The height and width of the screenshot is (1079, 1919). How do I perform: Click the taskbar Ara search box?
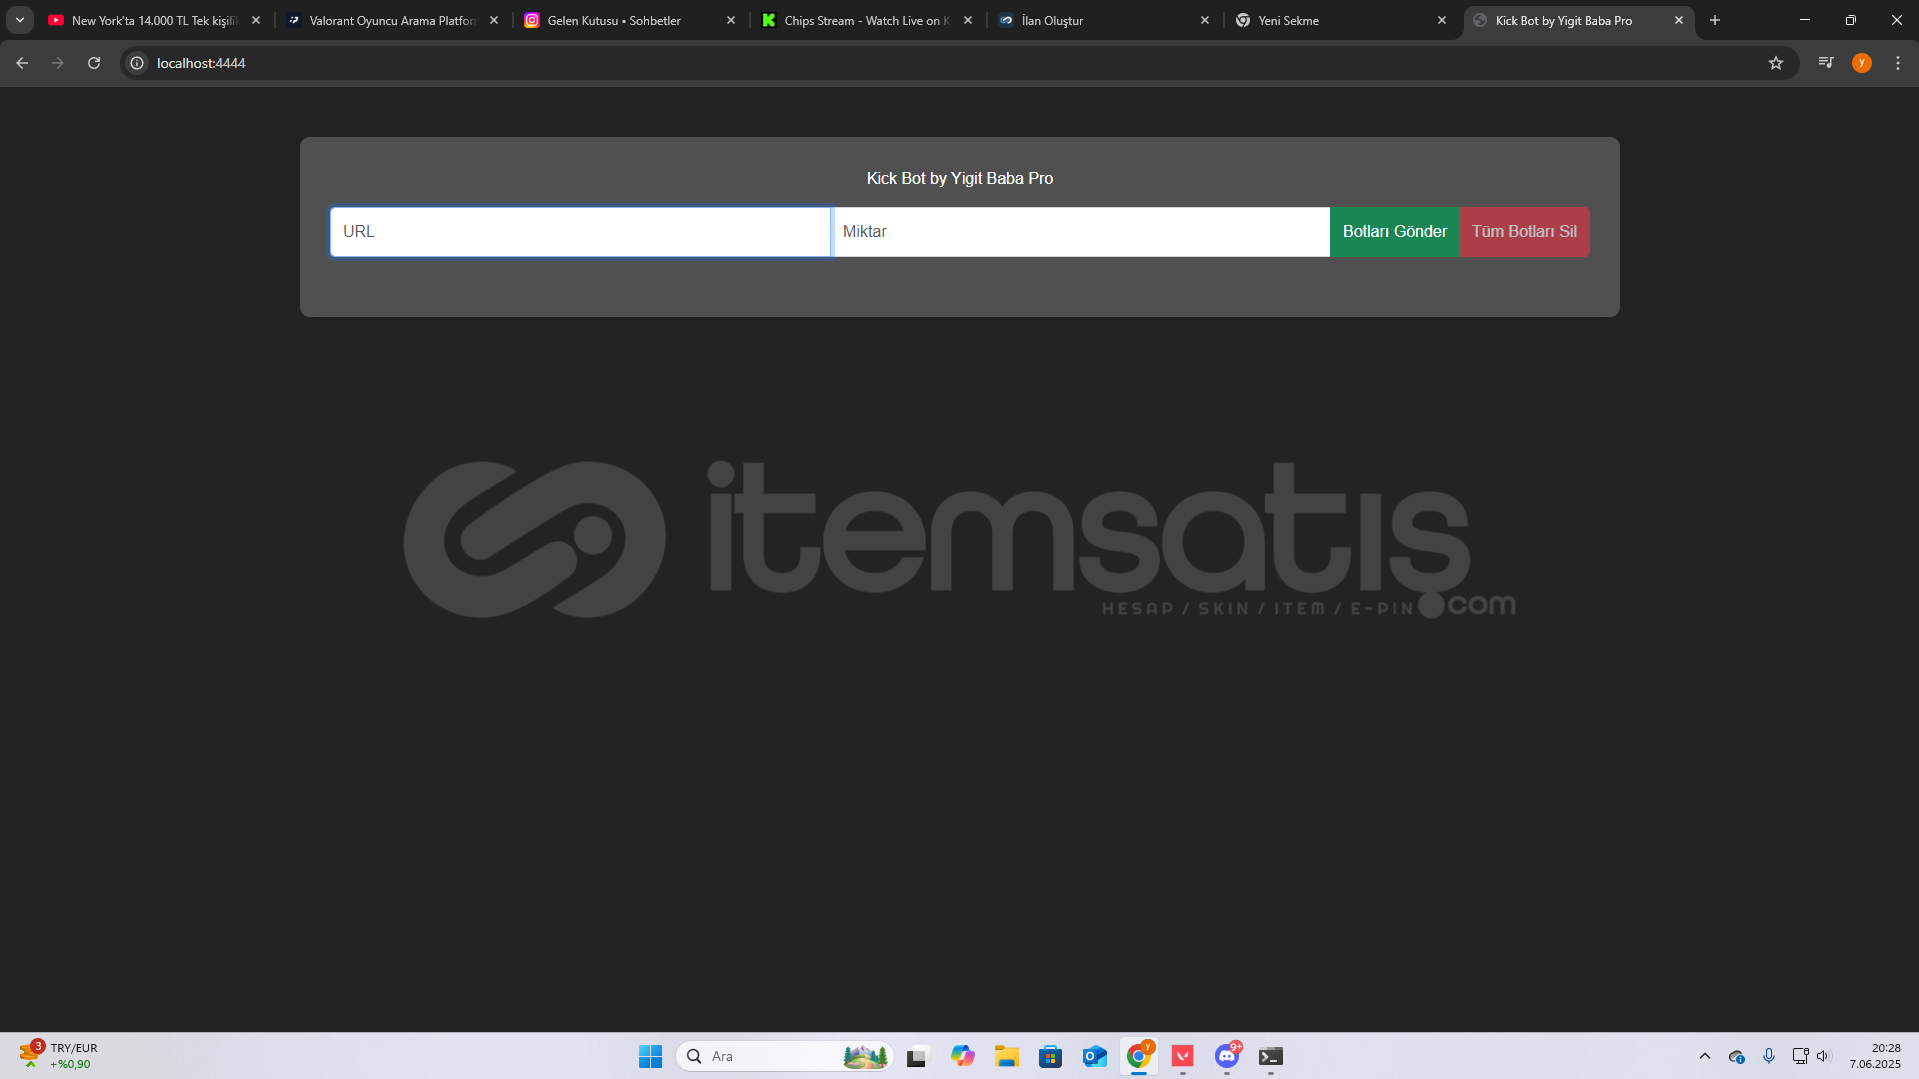(x=784, y=1056)
